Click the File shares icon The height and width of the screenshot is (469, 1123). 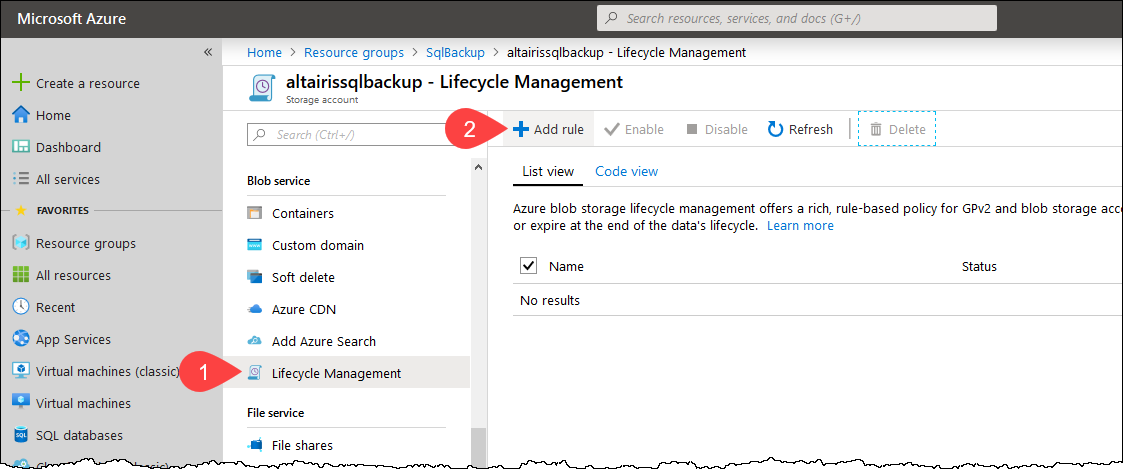tap(255, 445)
